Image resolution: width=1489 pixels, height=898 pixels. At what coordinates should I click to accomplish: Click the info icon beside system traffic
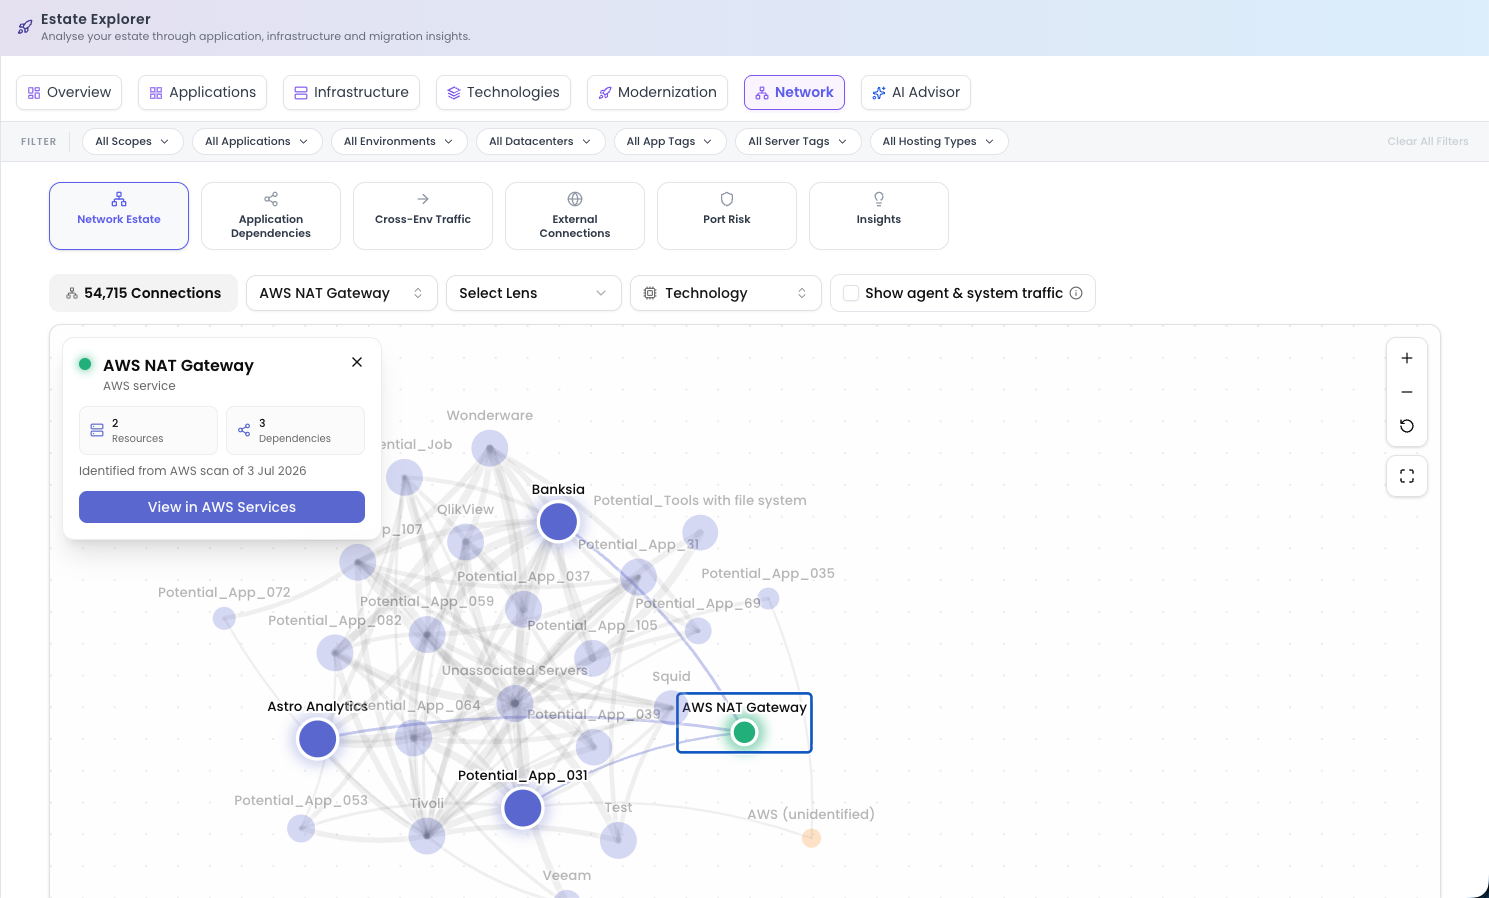point(1076,293)
